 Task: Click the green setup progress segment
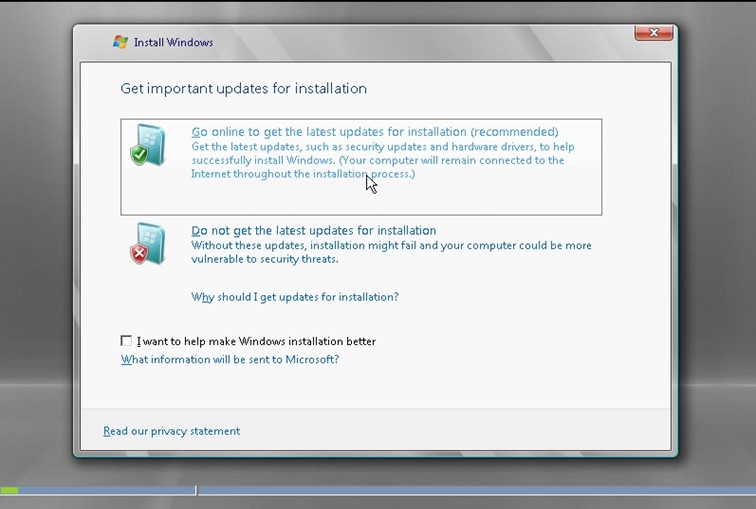pyautogui.click(x=9, y=491)
